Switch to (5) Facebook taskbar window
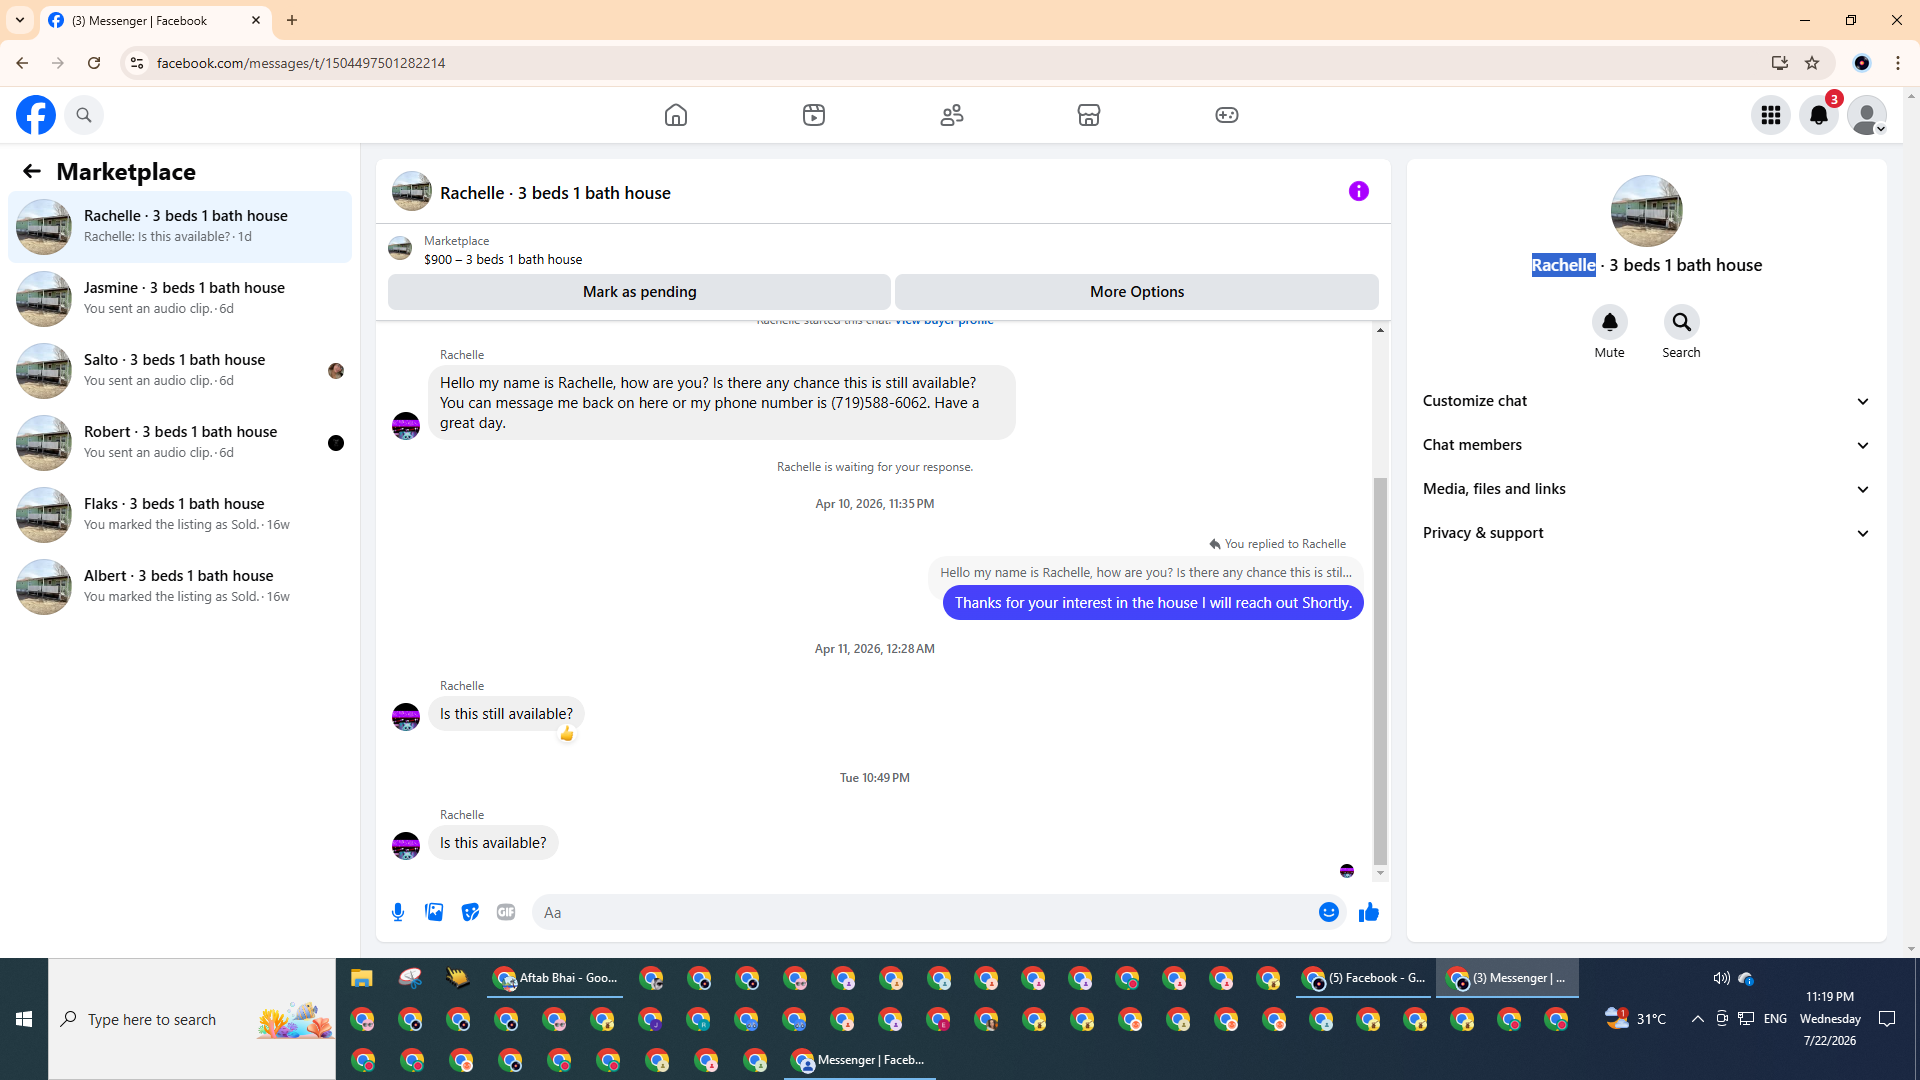The height and width of the screenshot is (1080, 1920). click(x=1365, y=978)
